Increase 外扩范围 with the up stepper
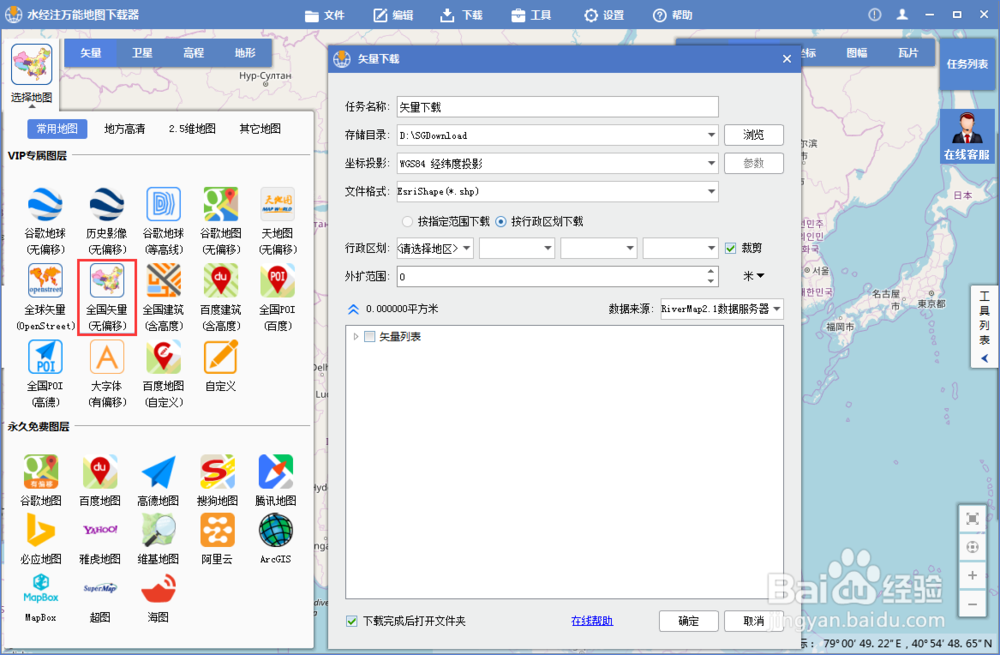This screenshot has width=1000, height=655. [x=711, y=271]
